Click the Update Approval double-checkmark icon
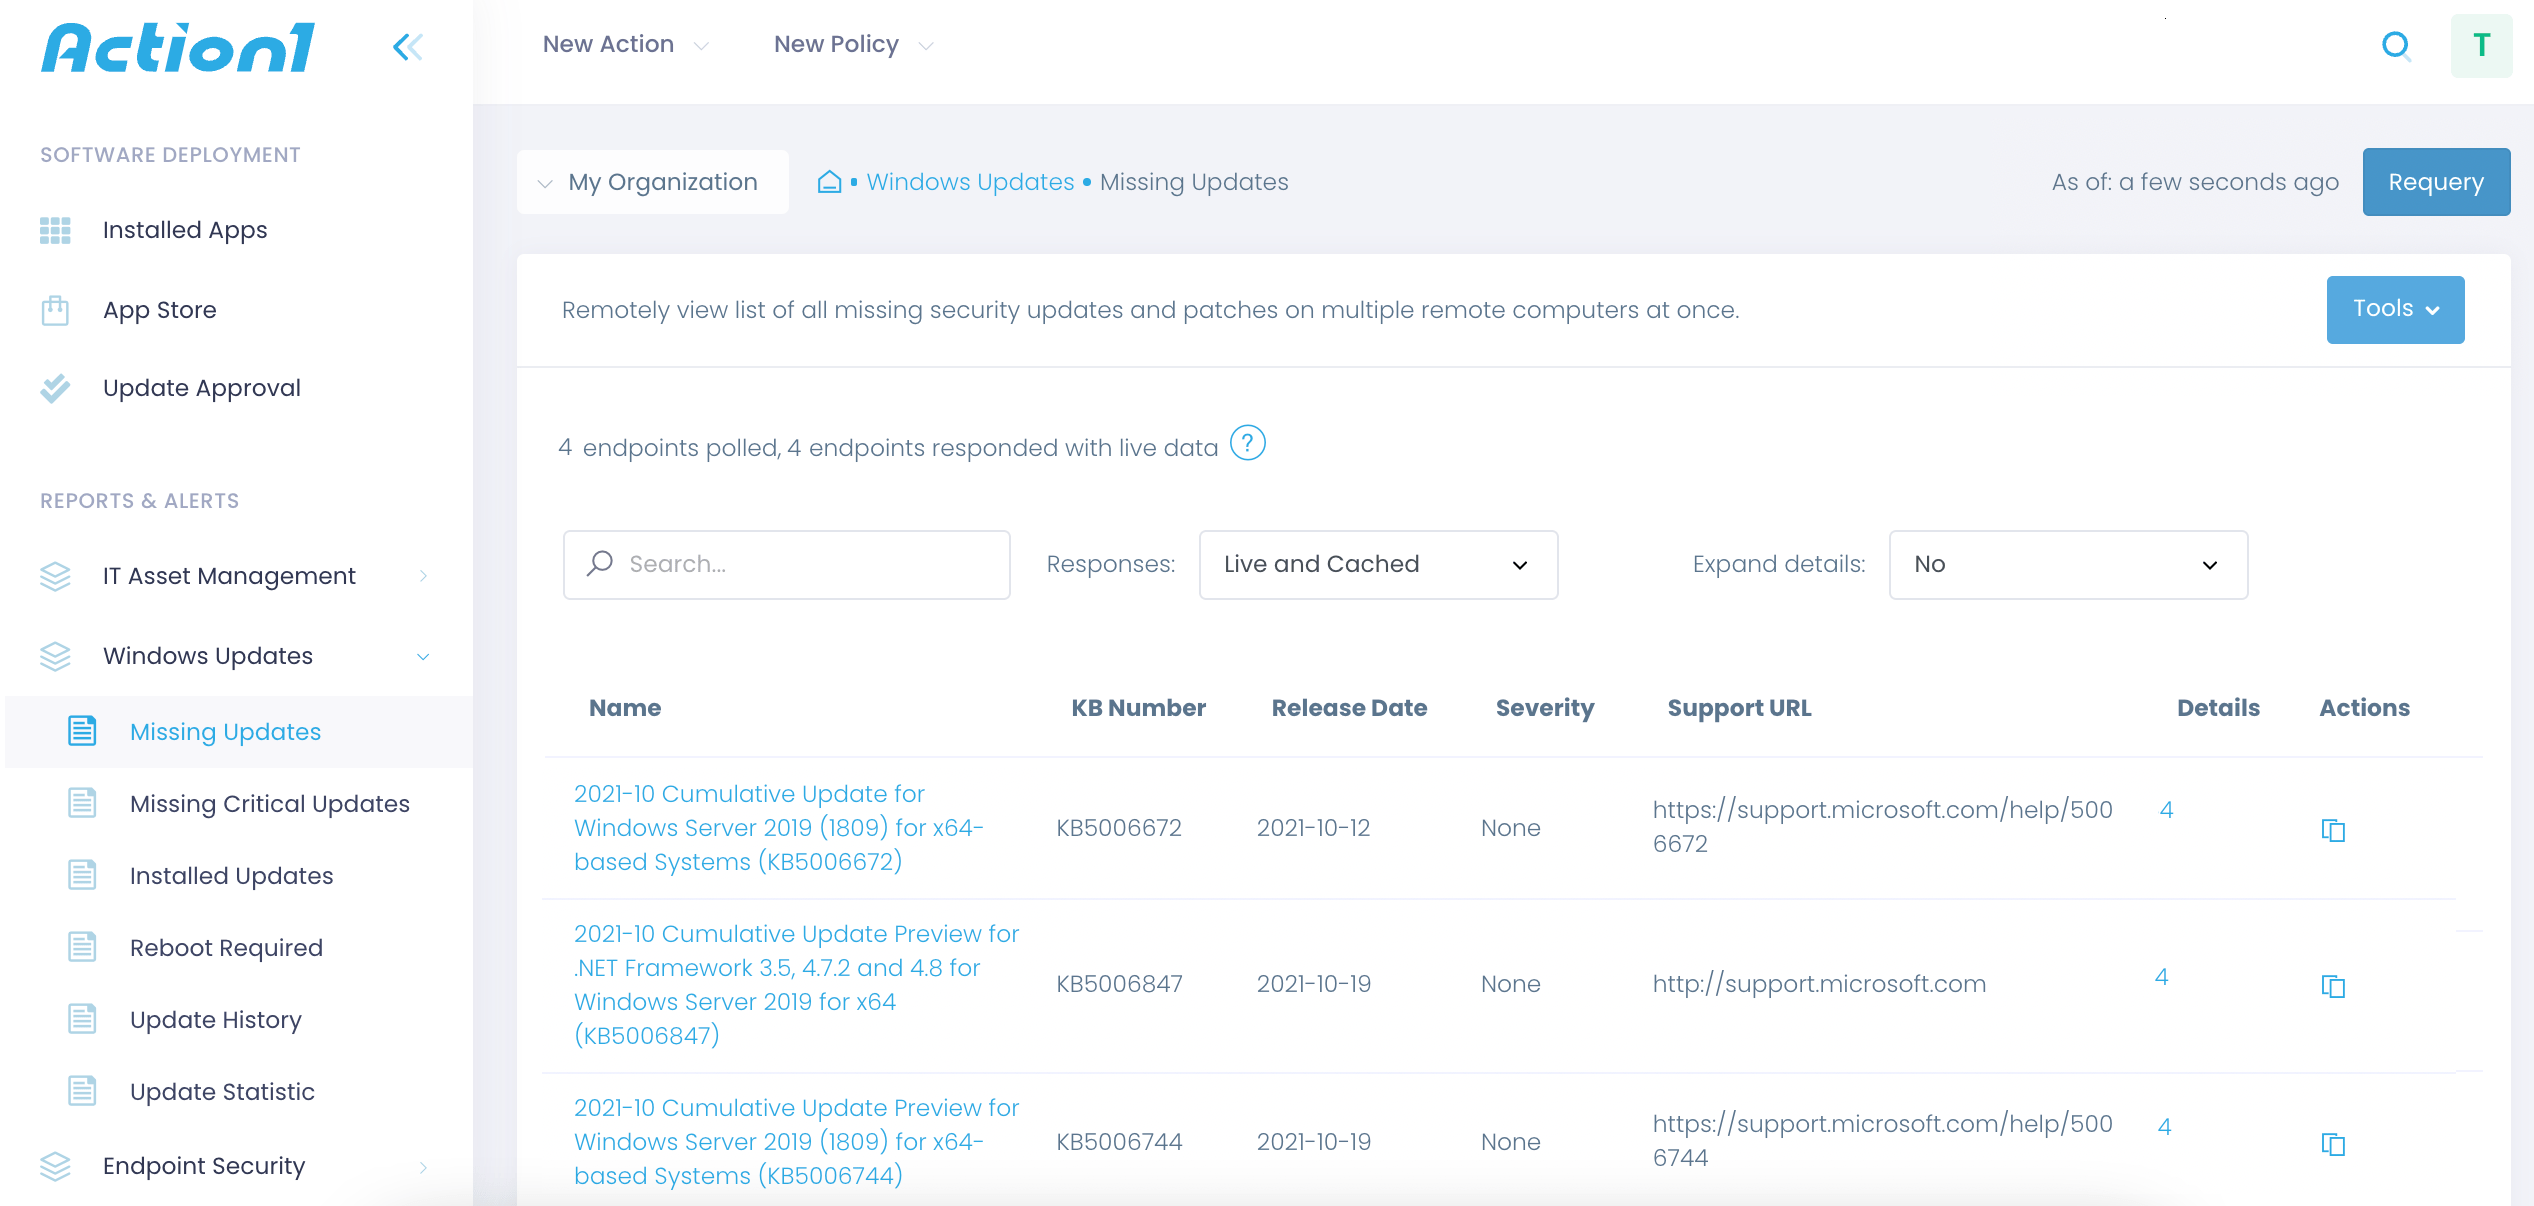Screen dimensions: 2534x1206 click(56, 388)
